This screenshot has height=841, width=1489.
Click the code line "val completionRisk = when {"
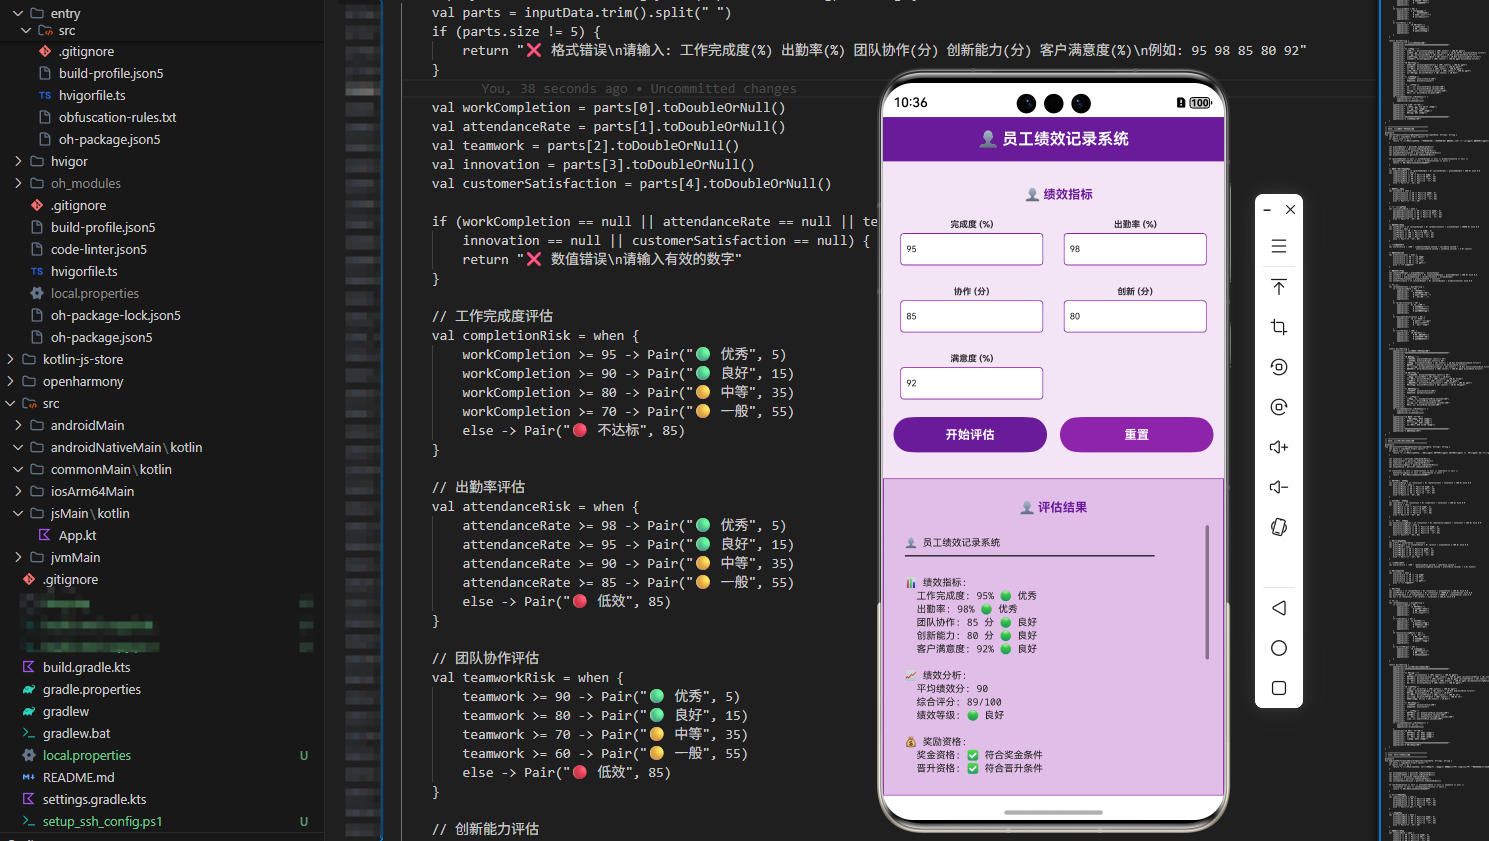pyautogui.click(x=535, y=335)
